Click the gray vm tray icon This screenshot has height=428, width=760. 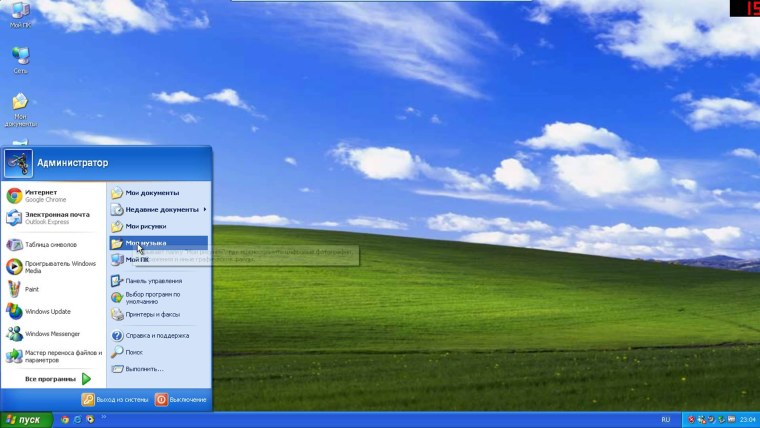click(x=731, y=419)
